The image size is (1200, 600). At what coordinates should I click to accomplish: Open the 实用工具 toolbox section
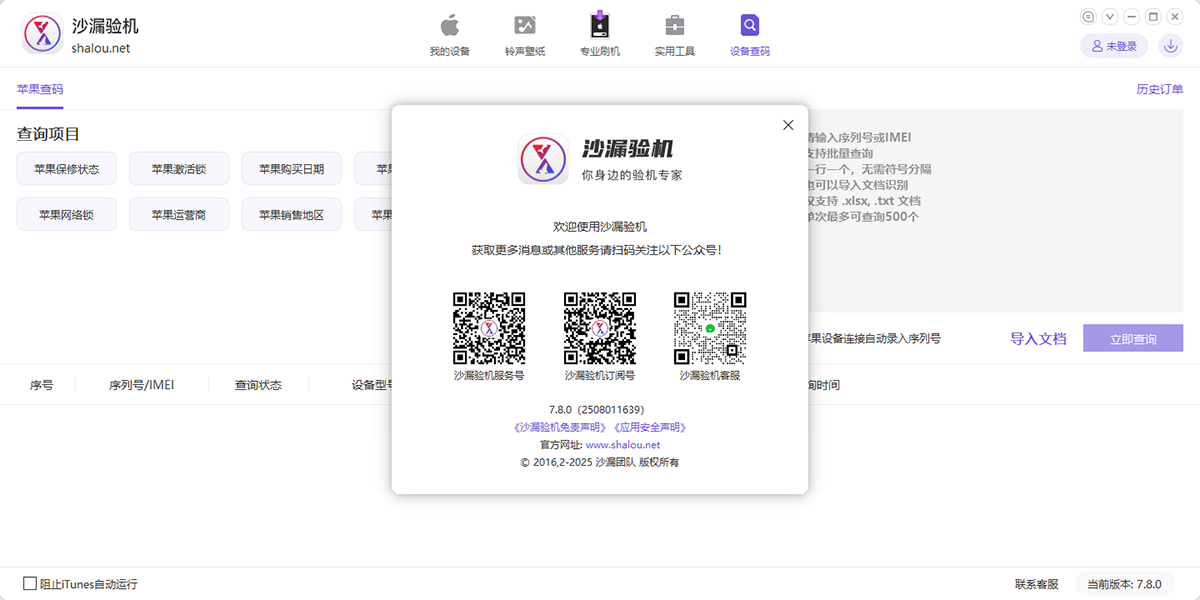(675, 35)
